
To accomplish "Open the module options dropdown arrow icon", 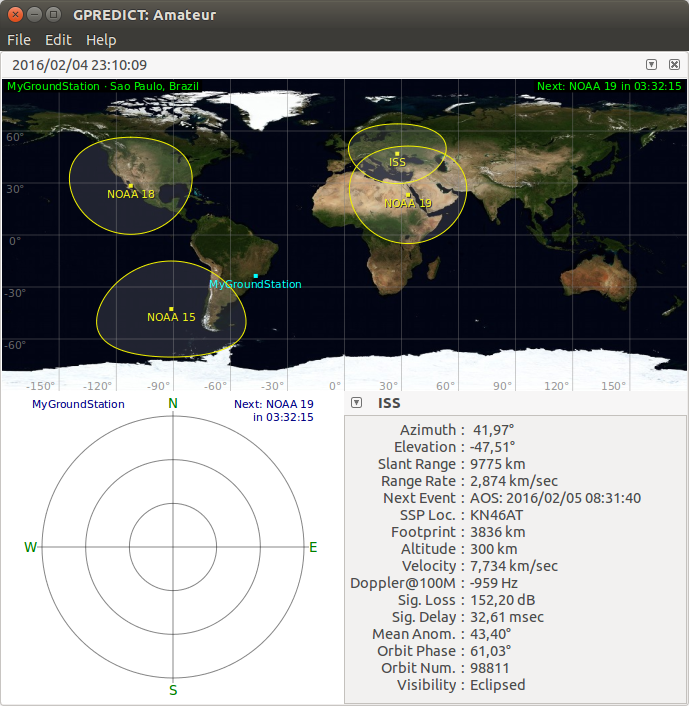I will point(651,64).
